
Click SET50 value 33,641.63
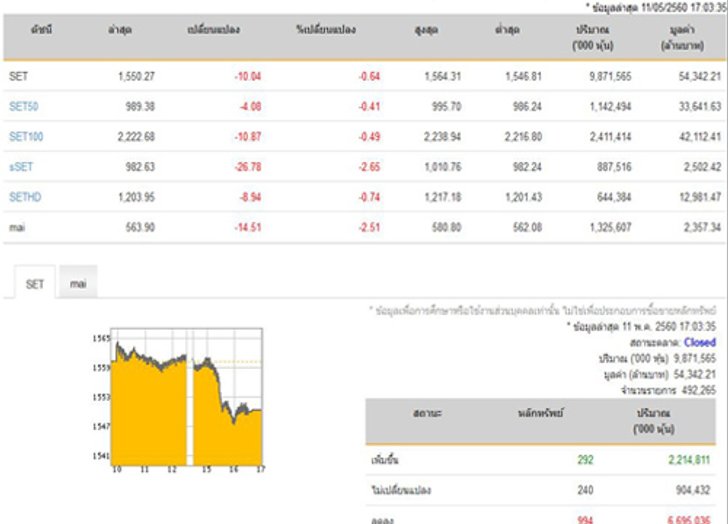pyautogui.click(x=700, y=106)
